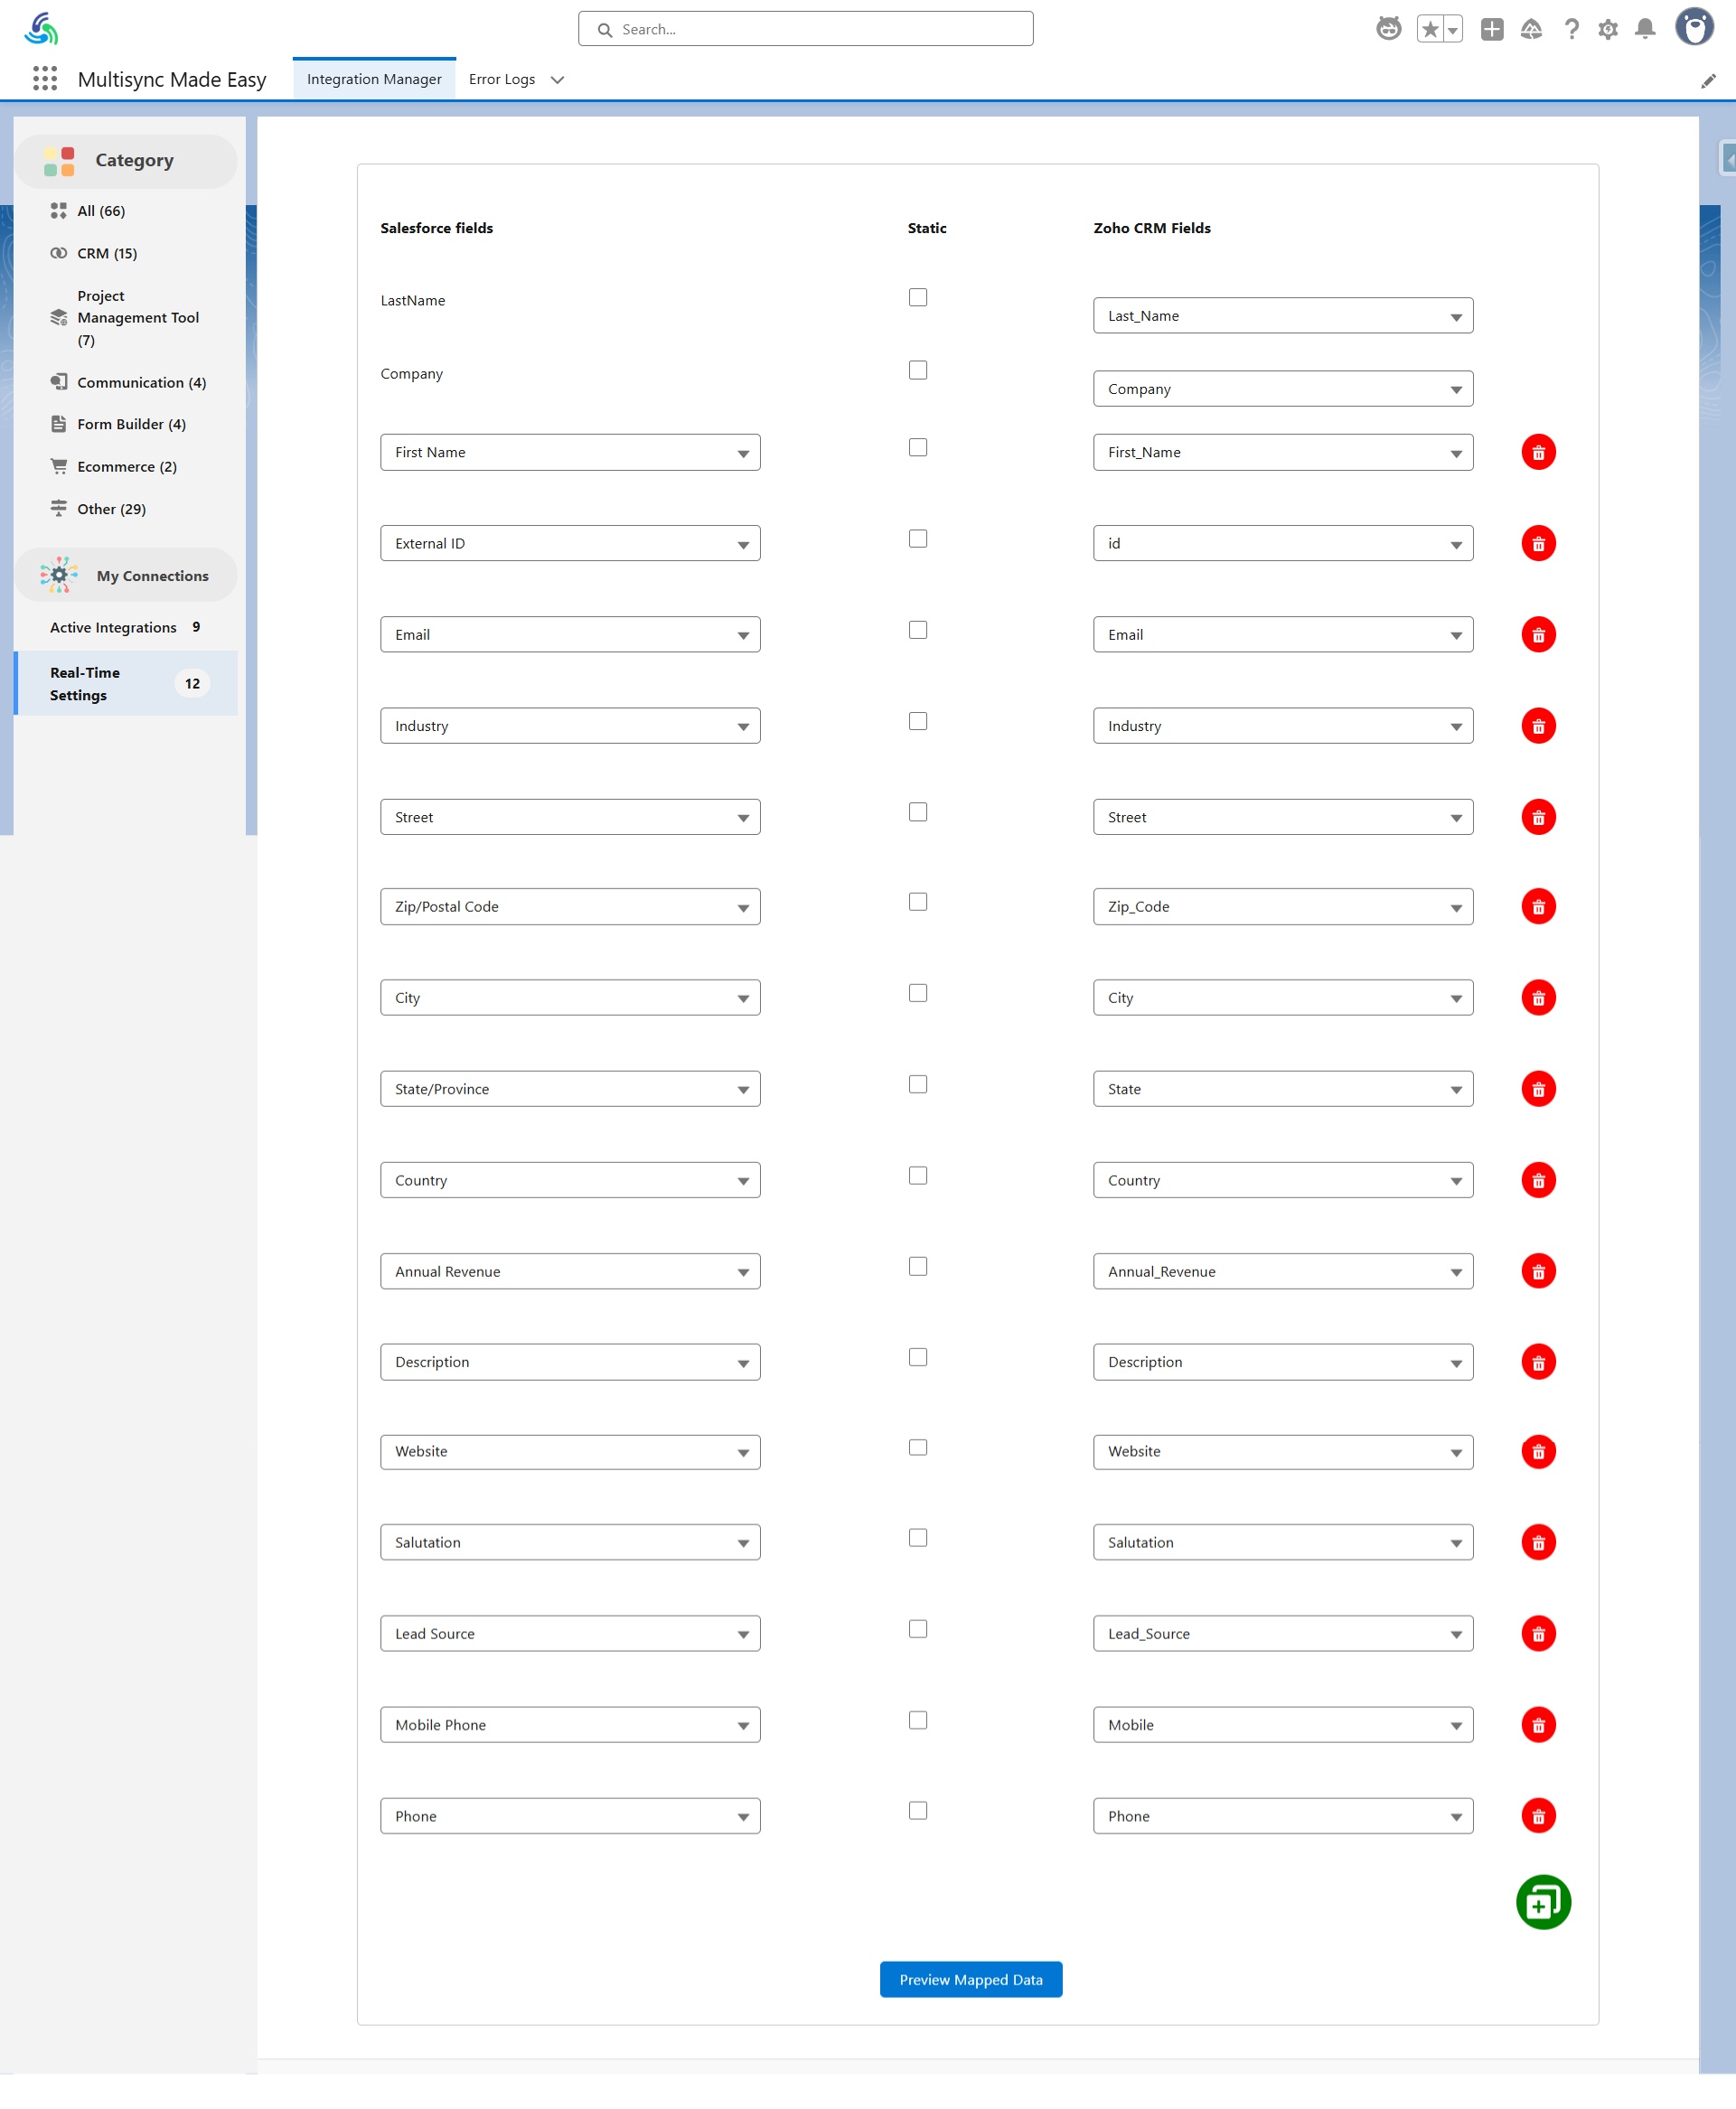The height and width of the screenshot is (2109, 1736).
Task: Check the Static box for Email row
Action: [x=917, y=630]
